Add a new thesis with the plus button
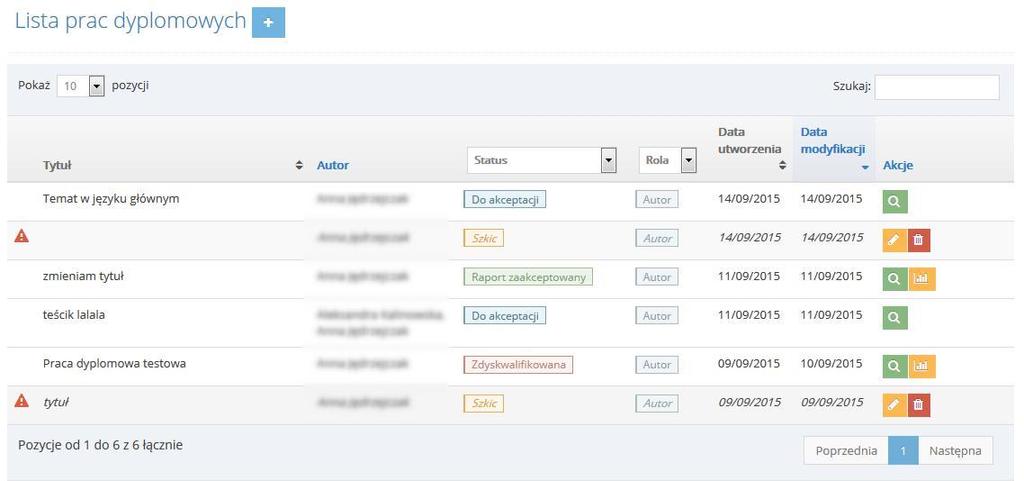The height and width of the screenshot is (481, 1024). click(268, 22)
